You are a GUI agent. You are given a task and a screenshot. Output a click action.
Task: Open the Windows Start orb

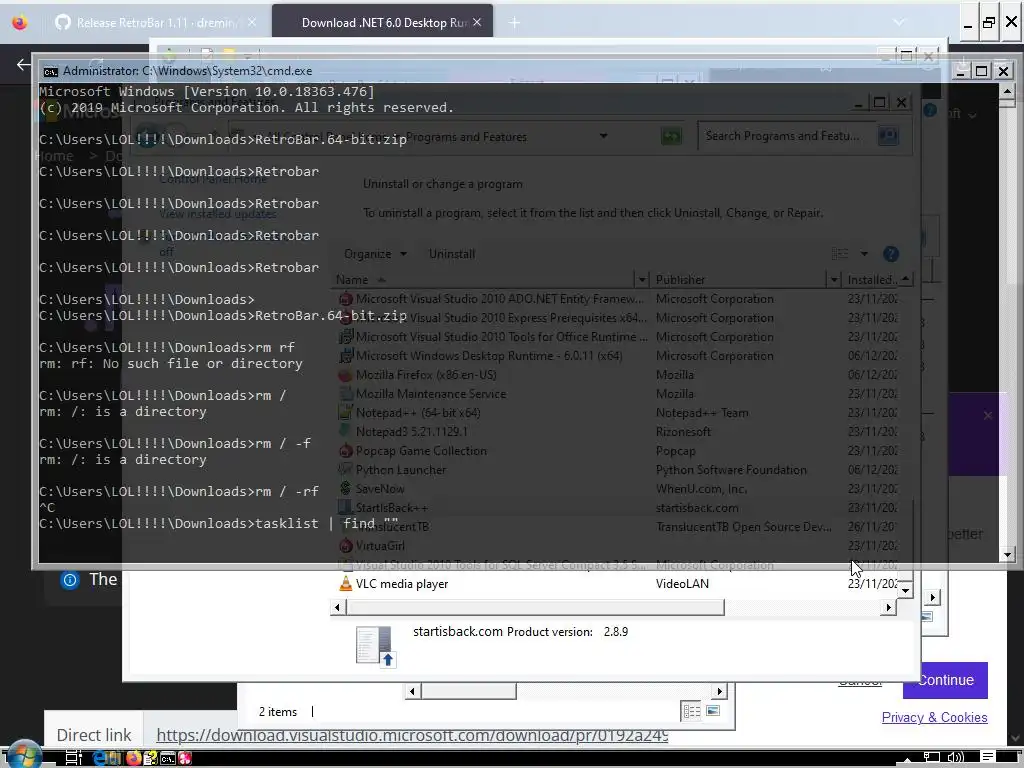click(24, 755)
